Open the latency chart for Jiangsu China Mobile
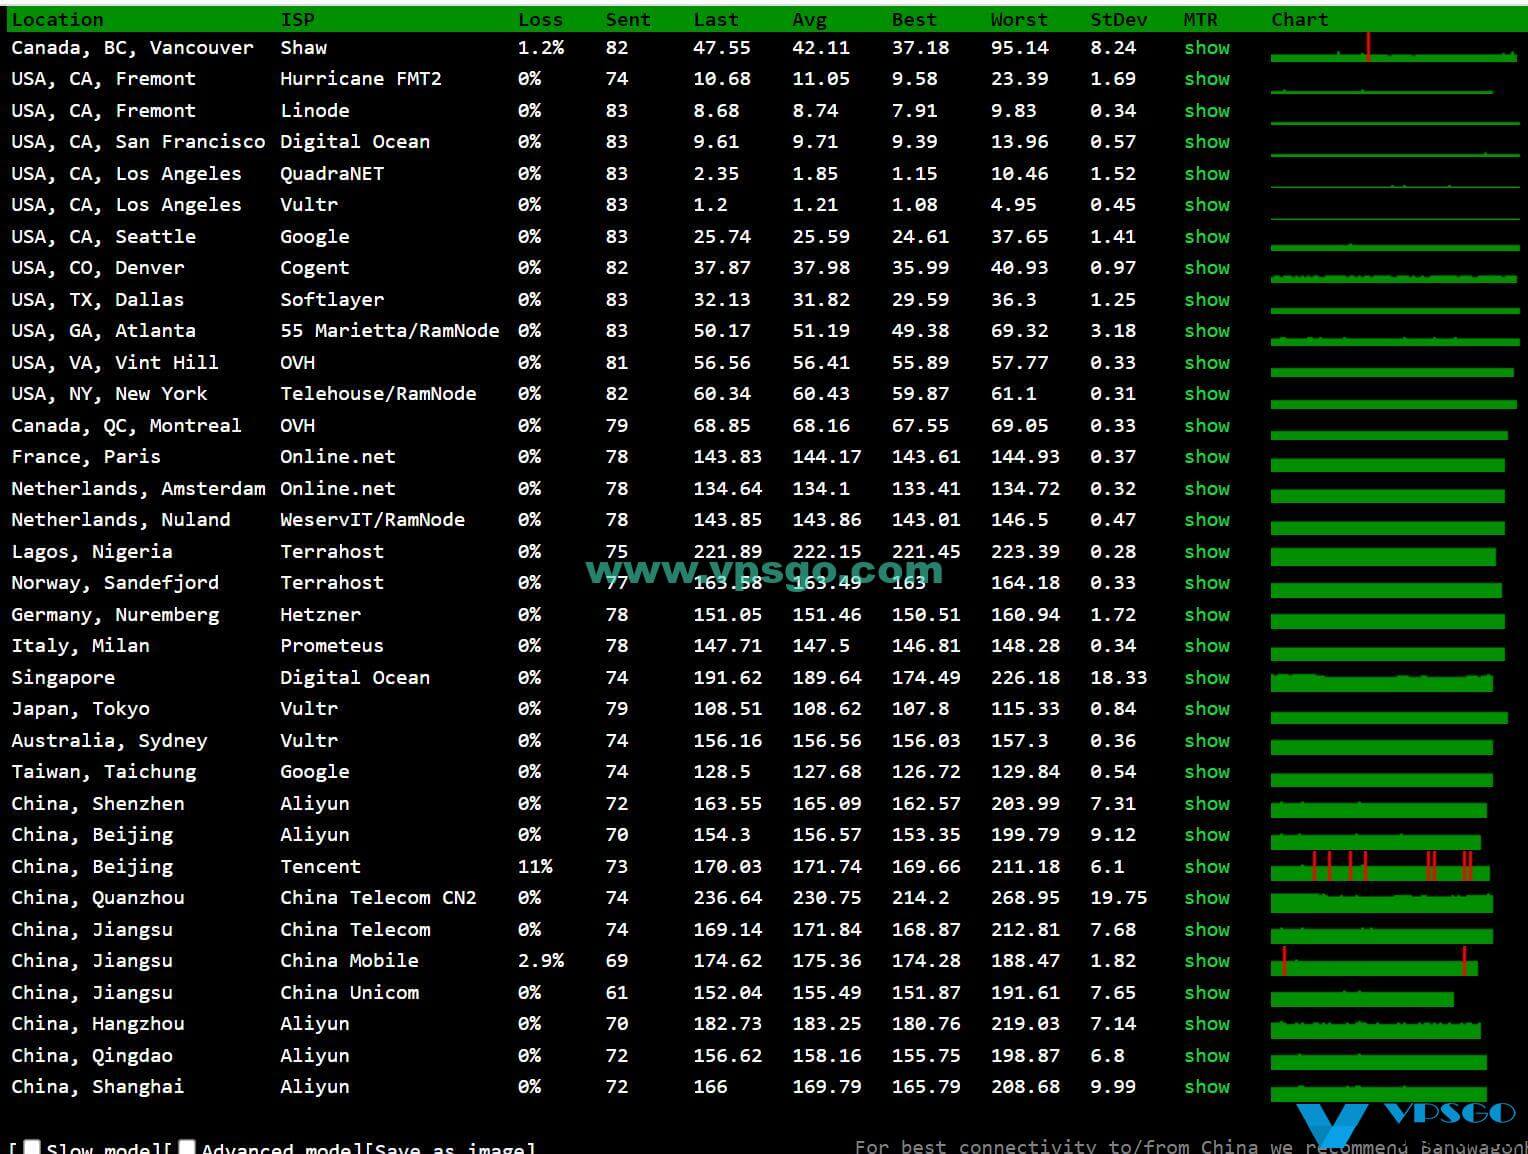 [1374, 961]
